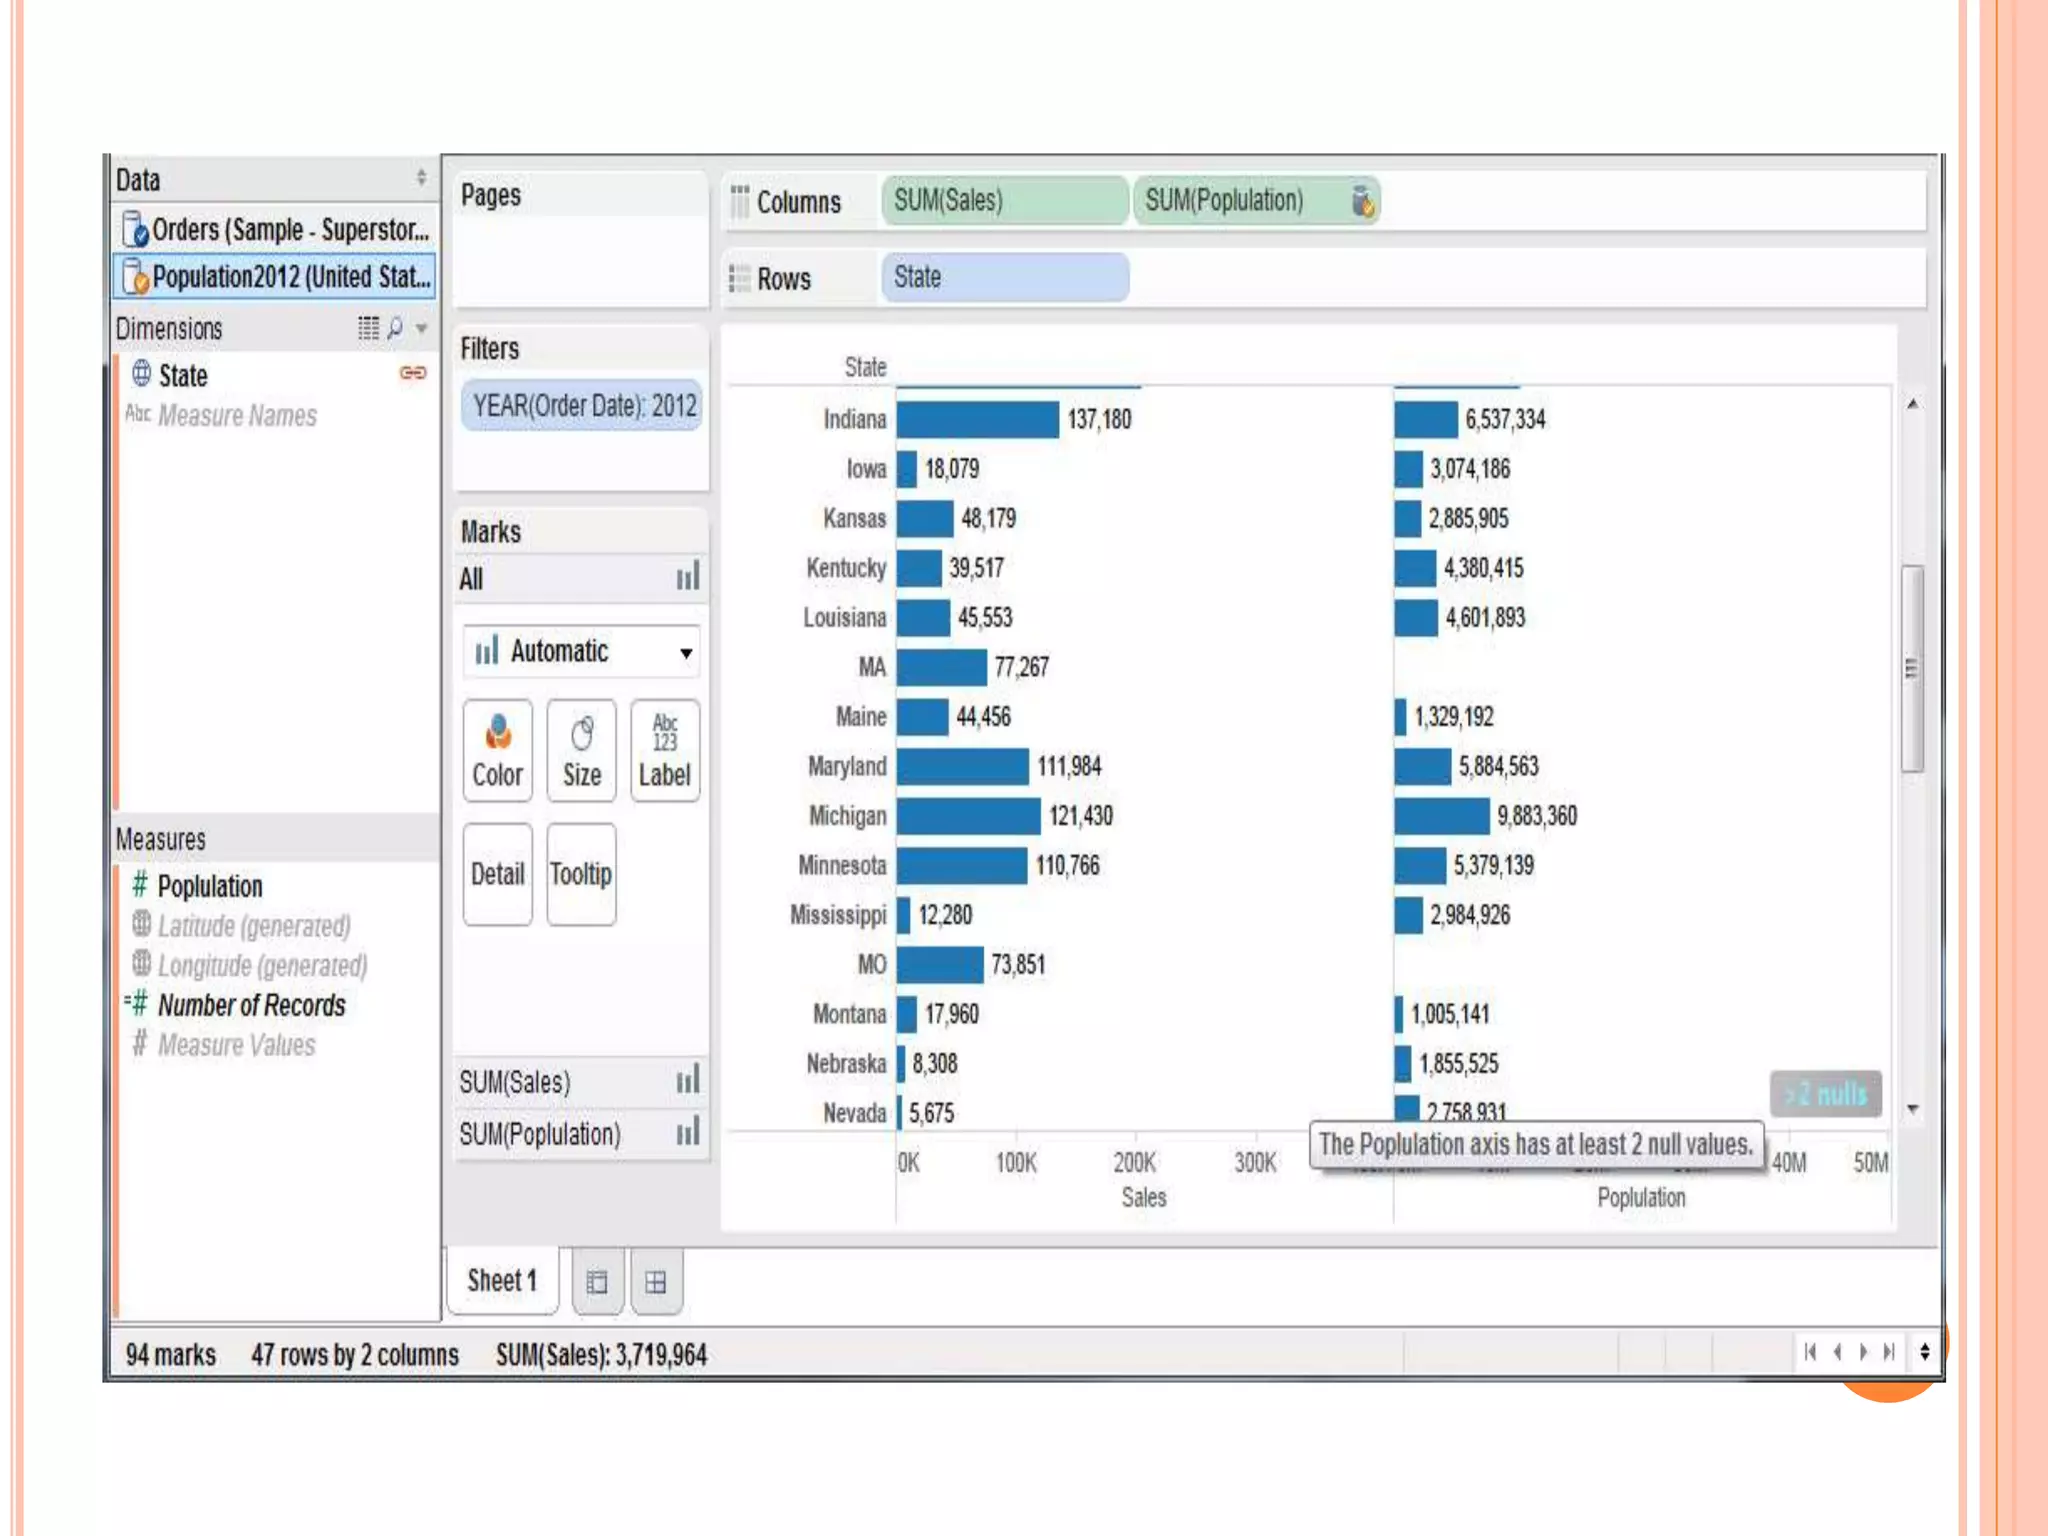Open the Size marks card
Screen dimensions: 2048x1536
[581, 750]
